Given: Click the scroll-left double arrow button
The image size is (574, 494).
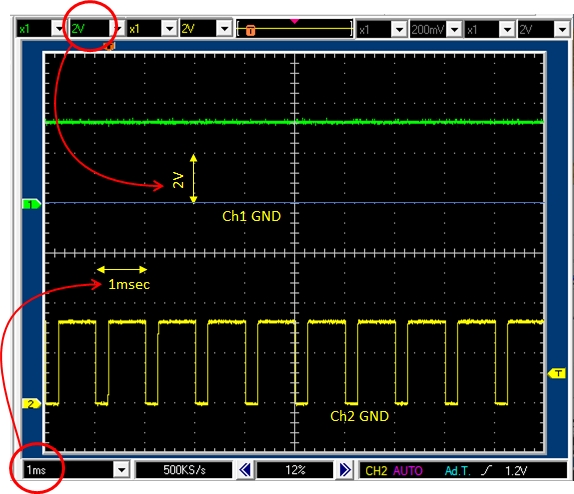Looking at the screenshot, I should (245, 469).
